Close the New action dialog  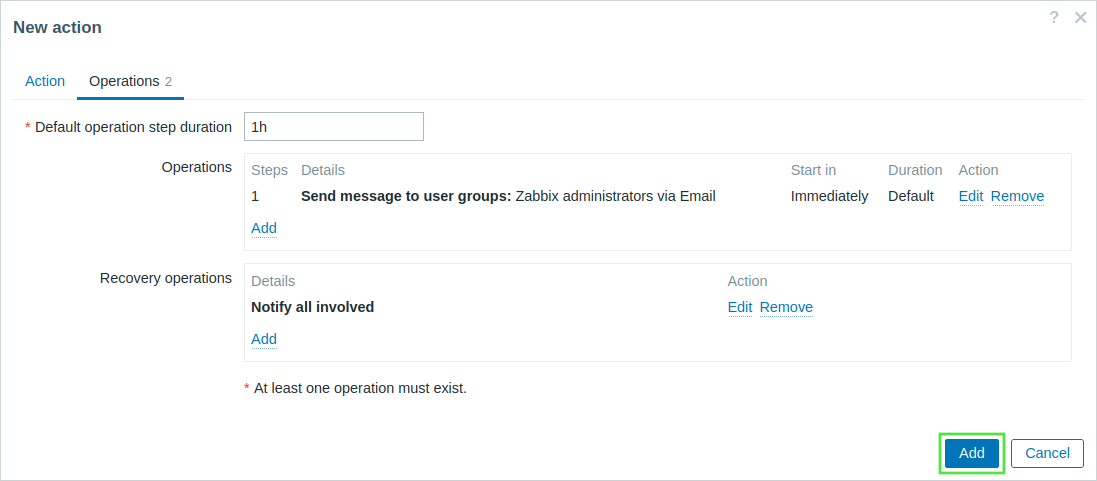tap(1080, 18)
